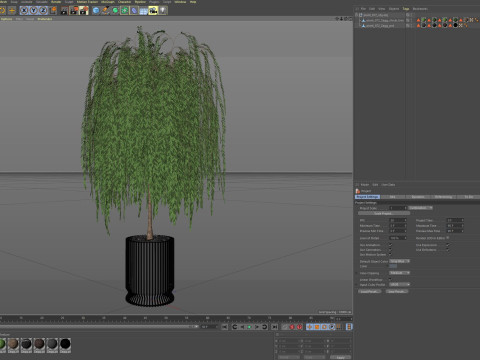
Task: Toggle the Rotation keyframe icon in timeline
Action: tap(324, 327)
